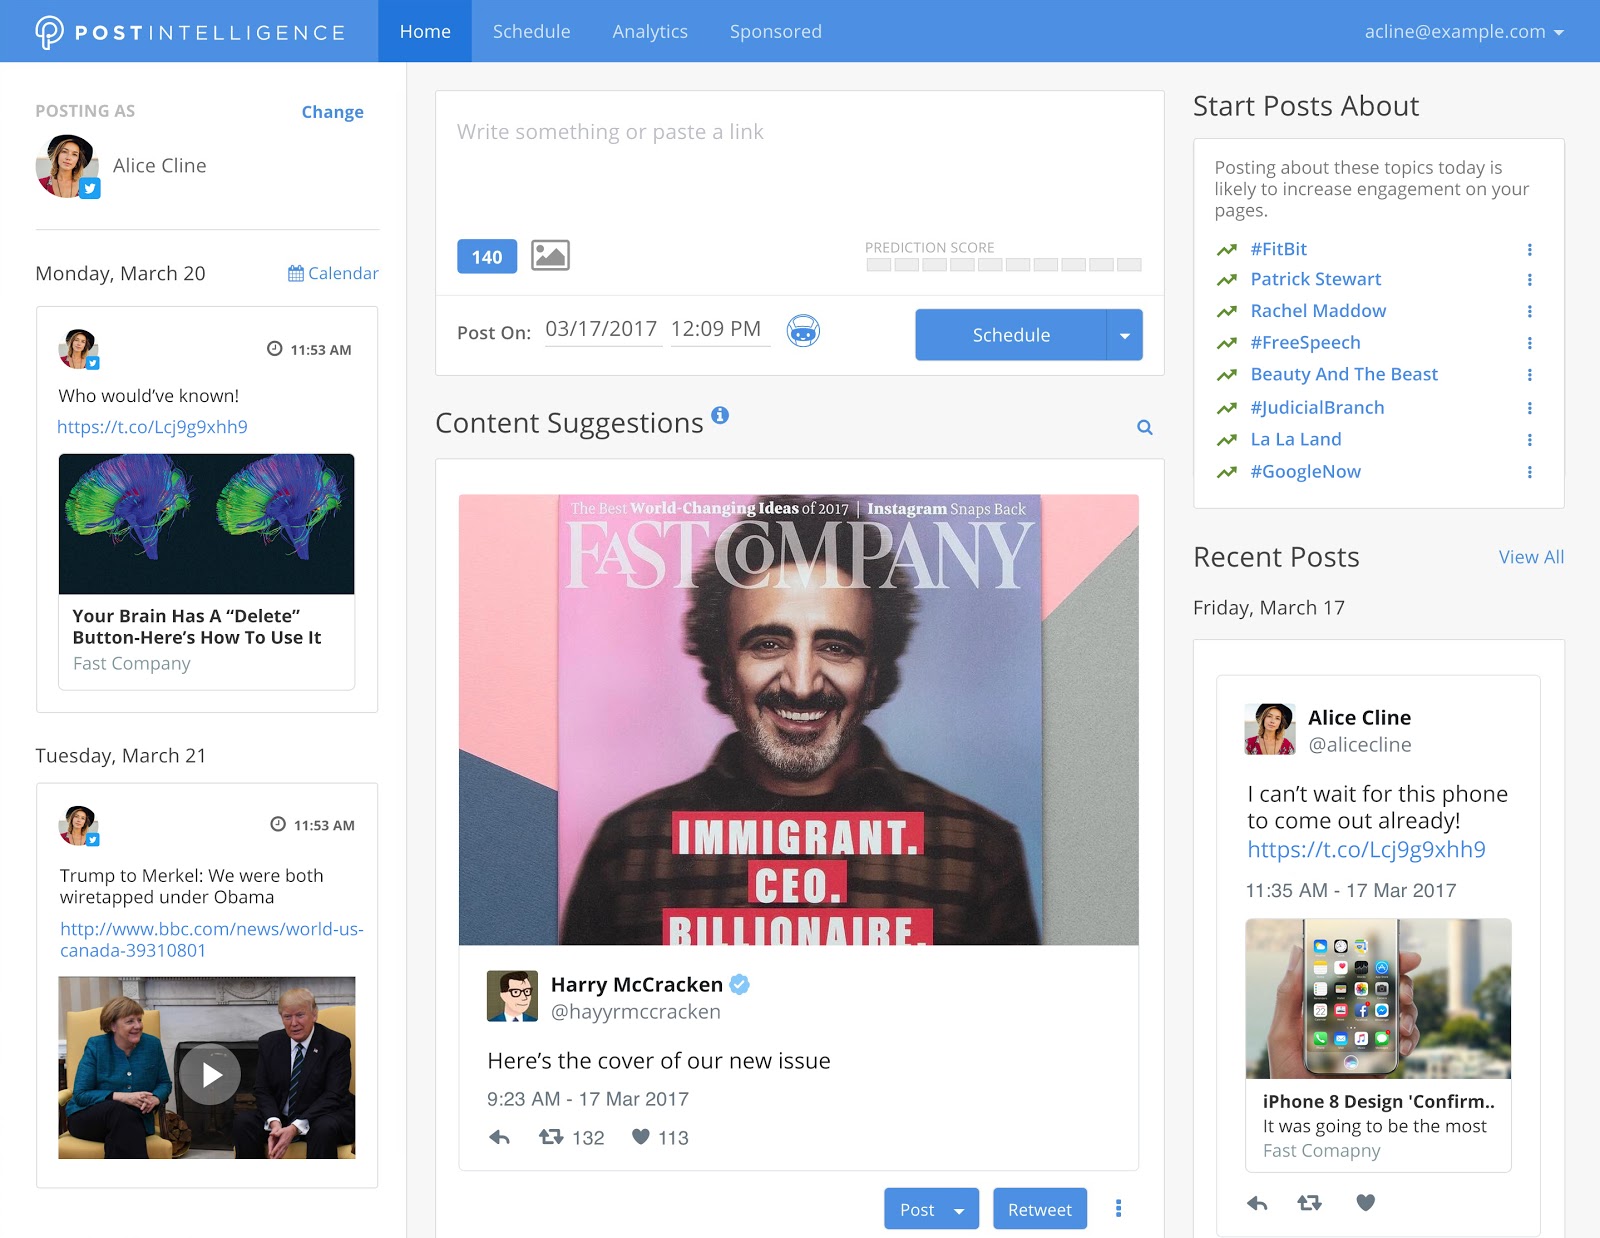
Task: Like Harry McCracken's tweet with heart icon
Action: tap(641, 1137)
